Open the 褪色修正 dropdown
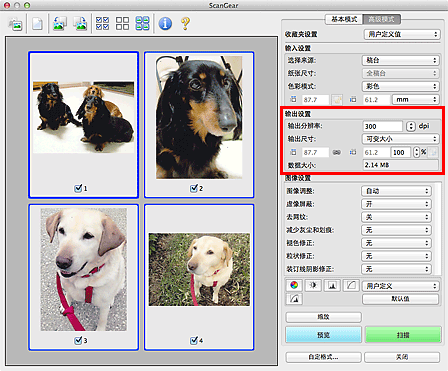The image size is (448, 371). pyautogui.click(x=396, y=243)
